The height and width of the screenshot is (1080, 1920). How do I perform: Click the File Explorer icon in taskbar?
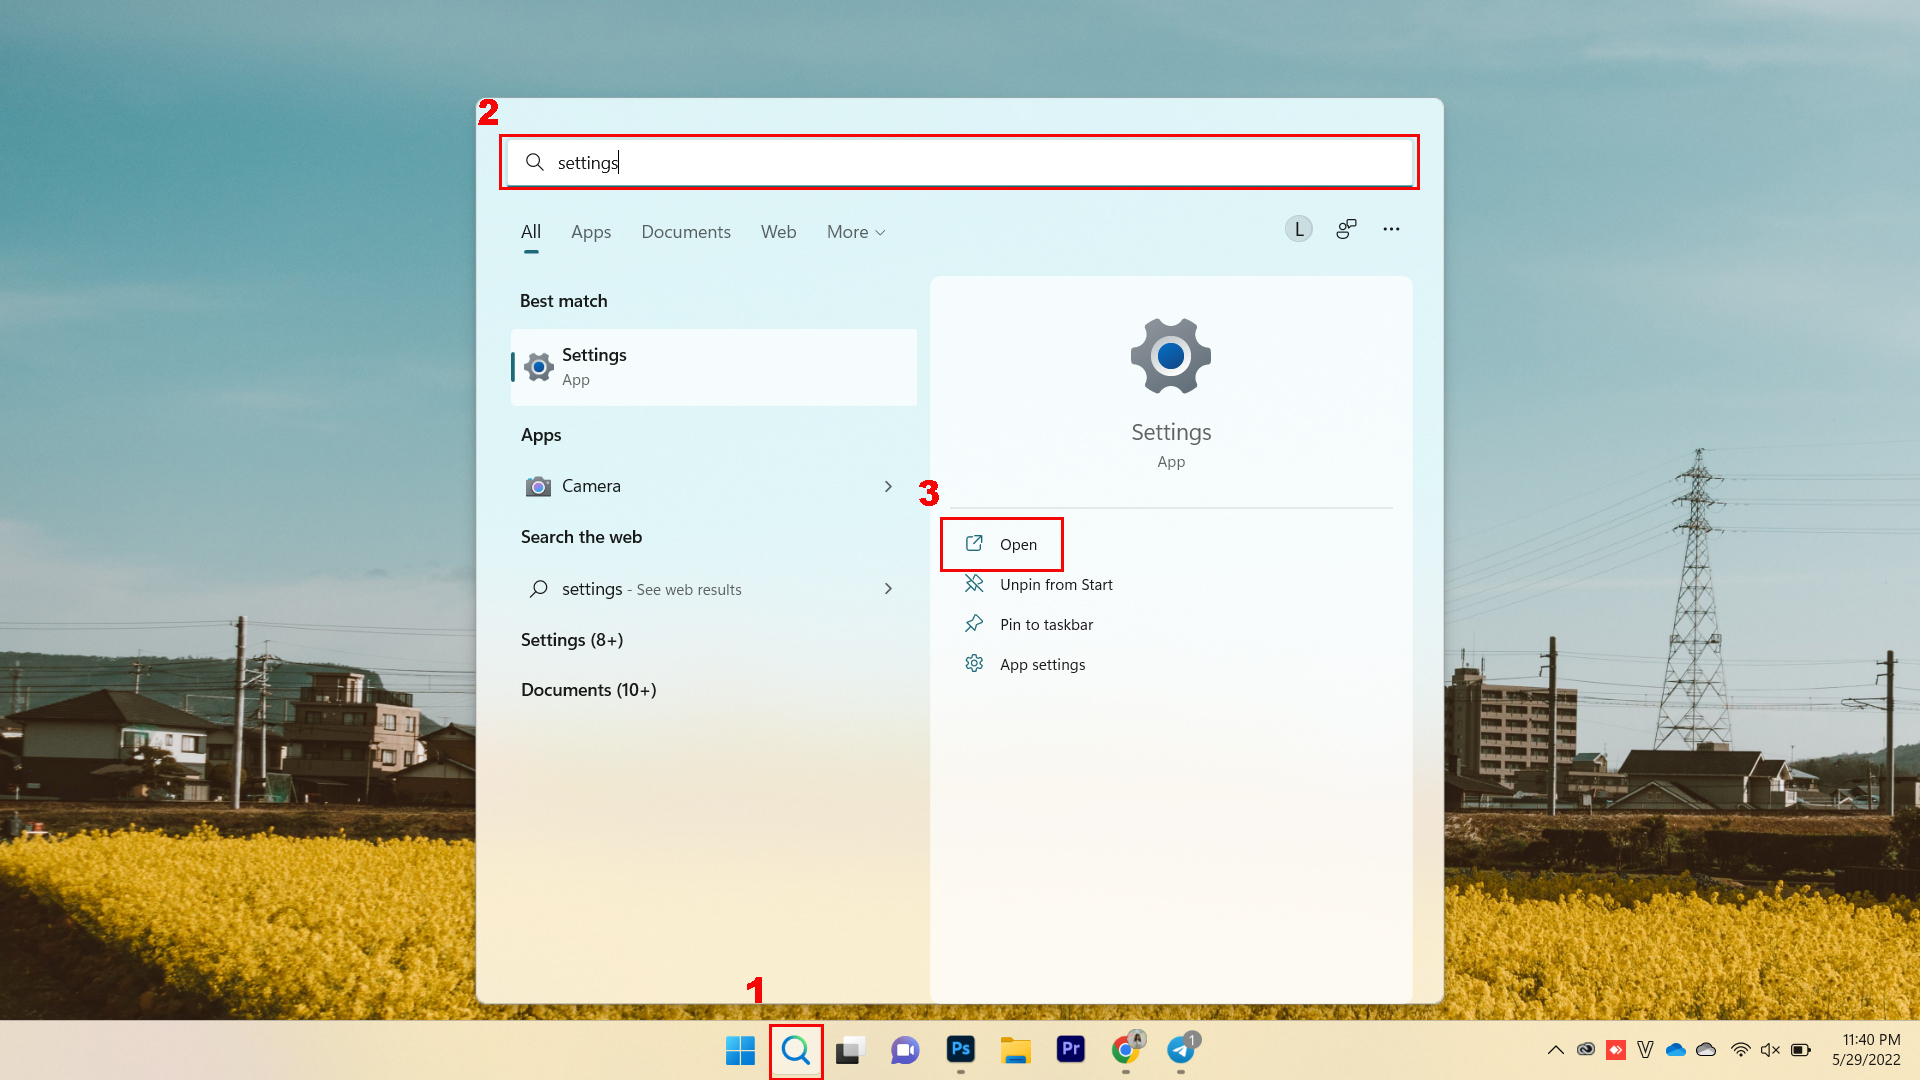coord(1015,1050)
